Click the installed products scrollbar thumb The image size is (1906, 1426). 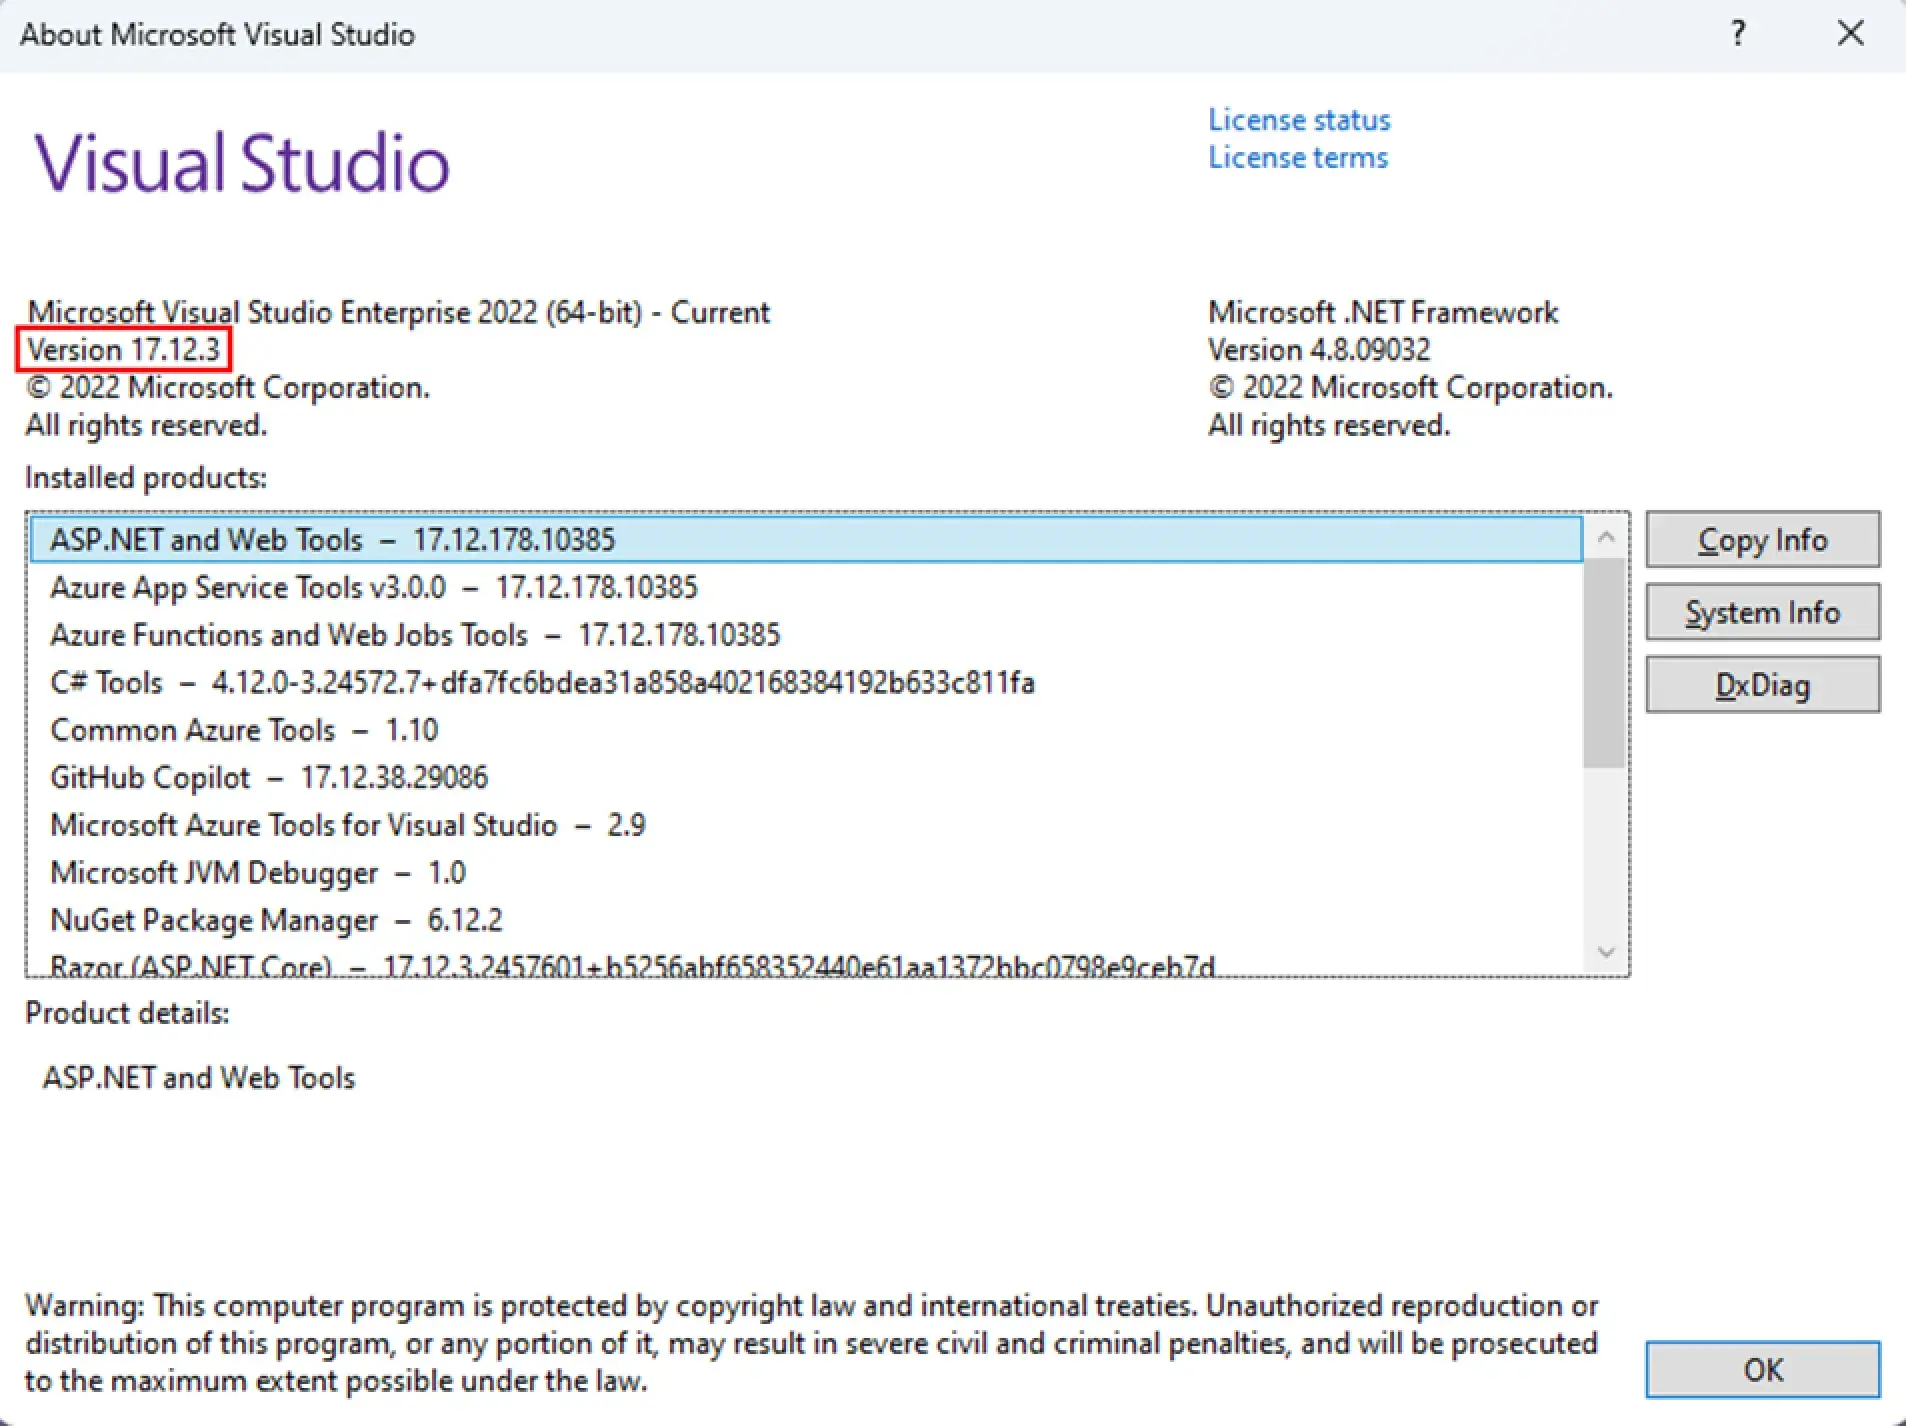1606,663
